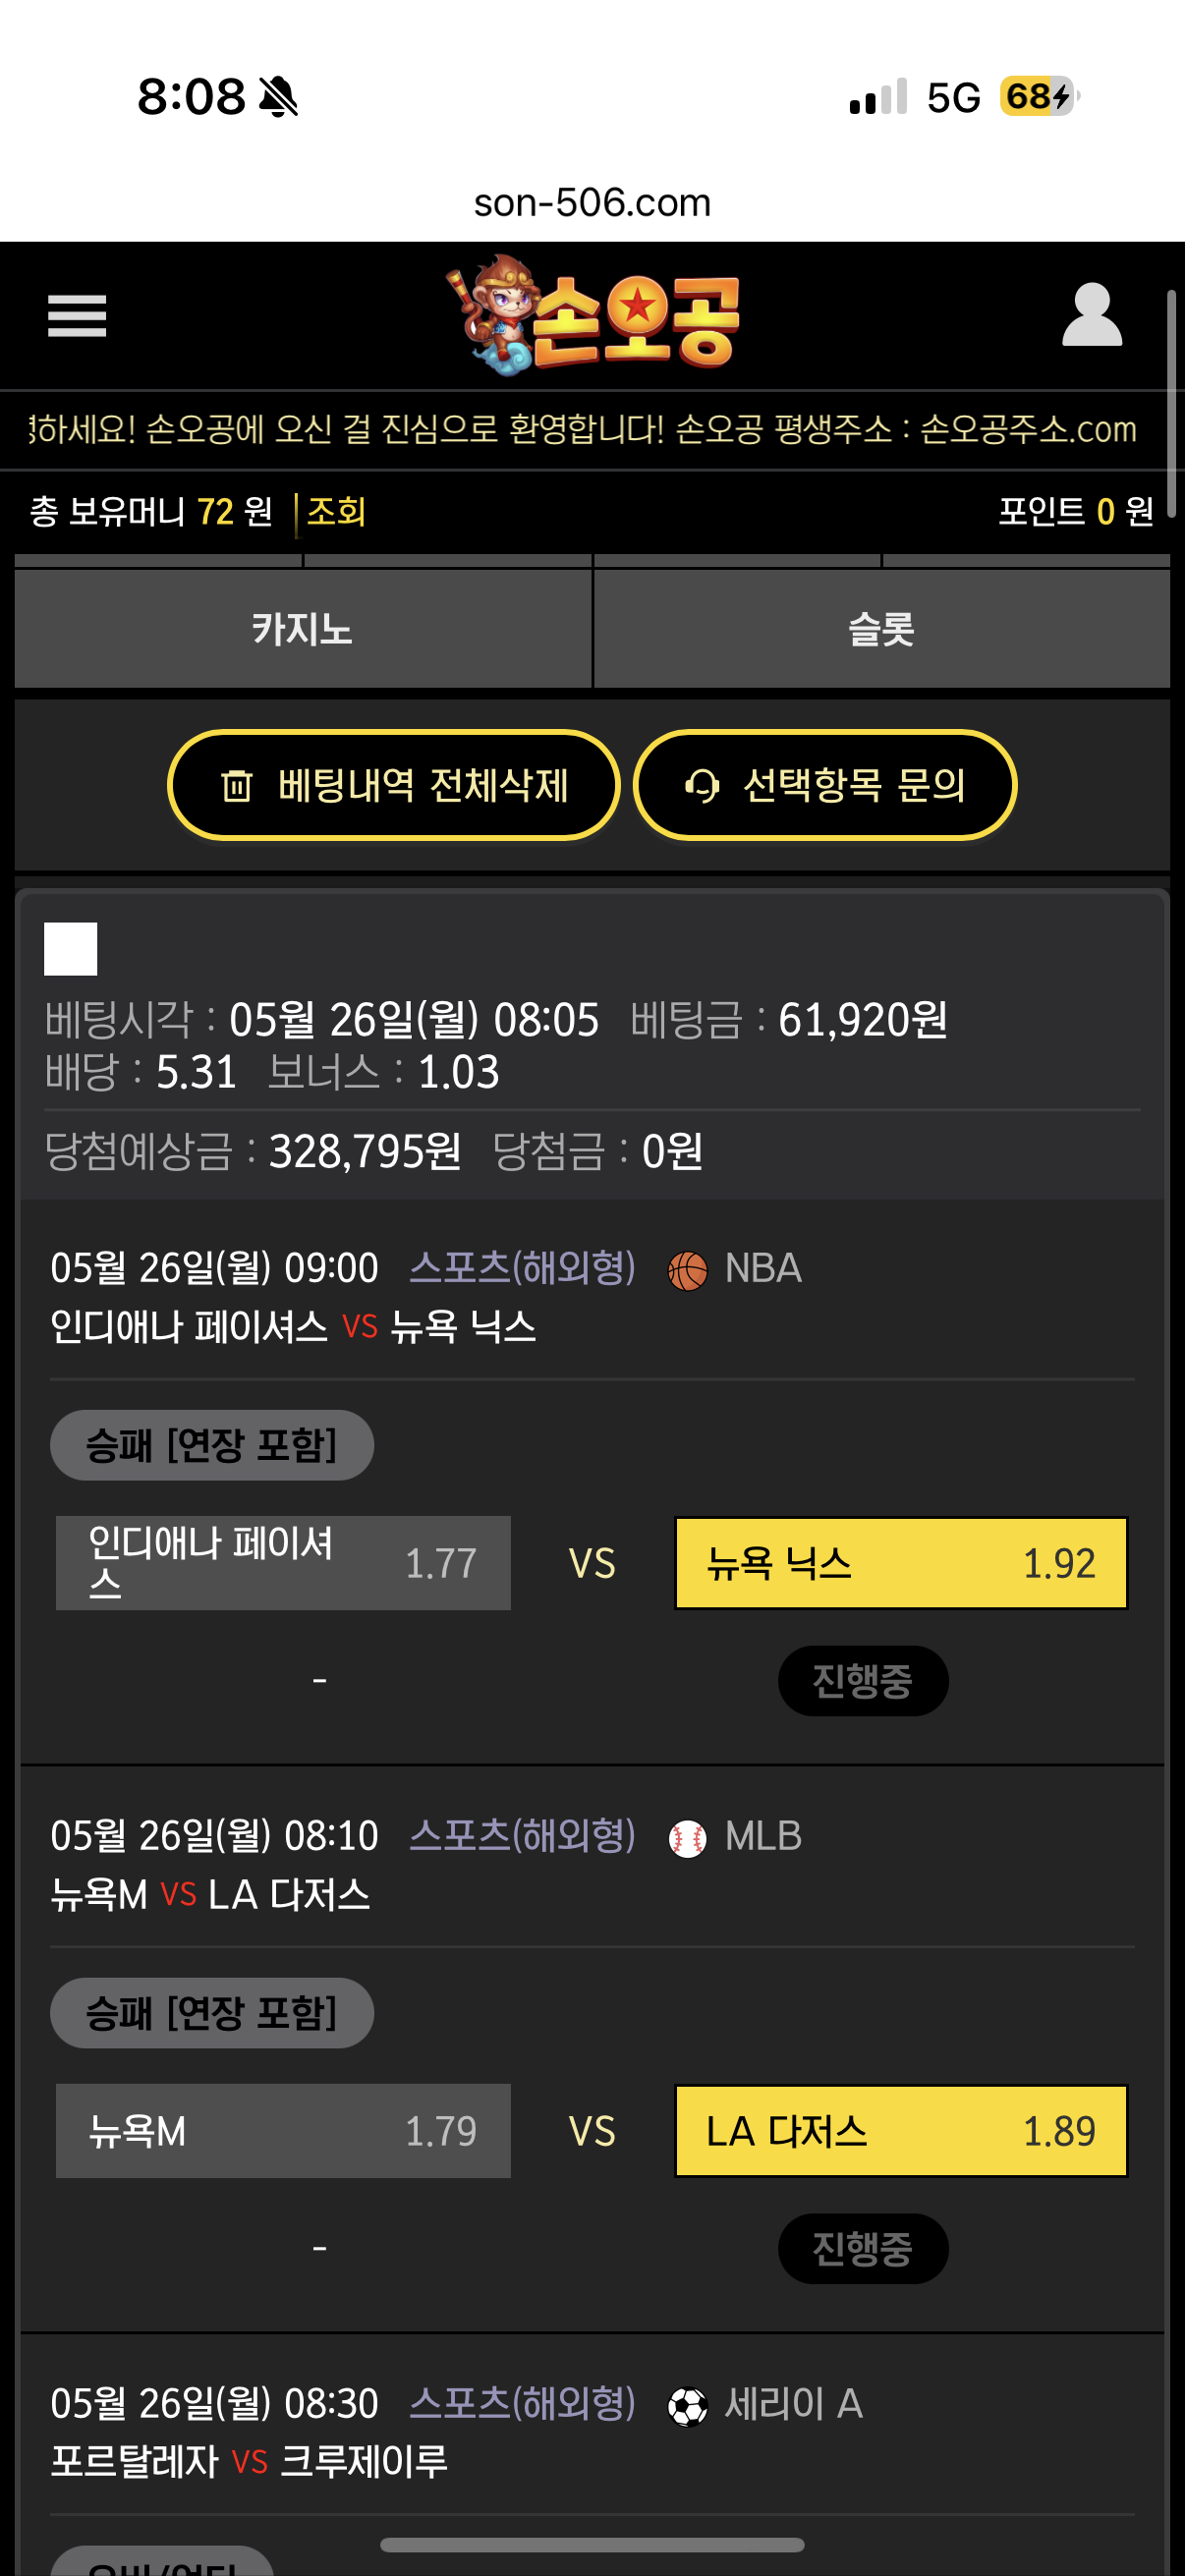Click the NBA basketball icon
The width and height of the screenshot is (1185, 2576).
tap(687, 1270)
